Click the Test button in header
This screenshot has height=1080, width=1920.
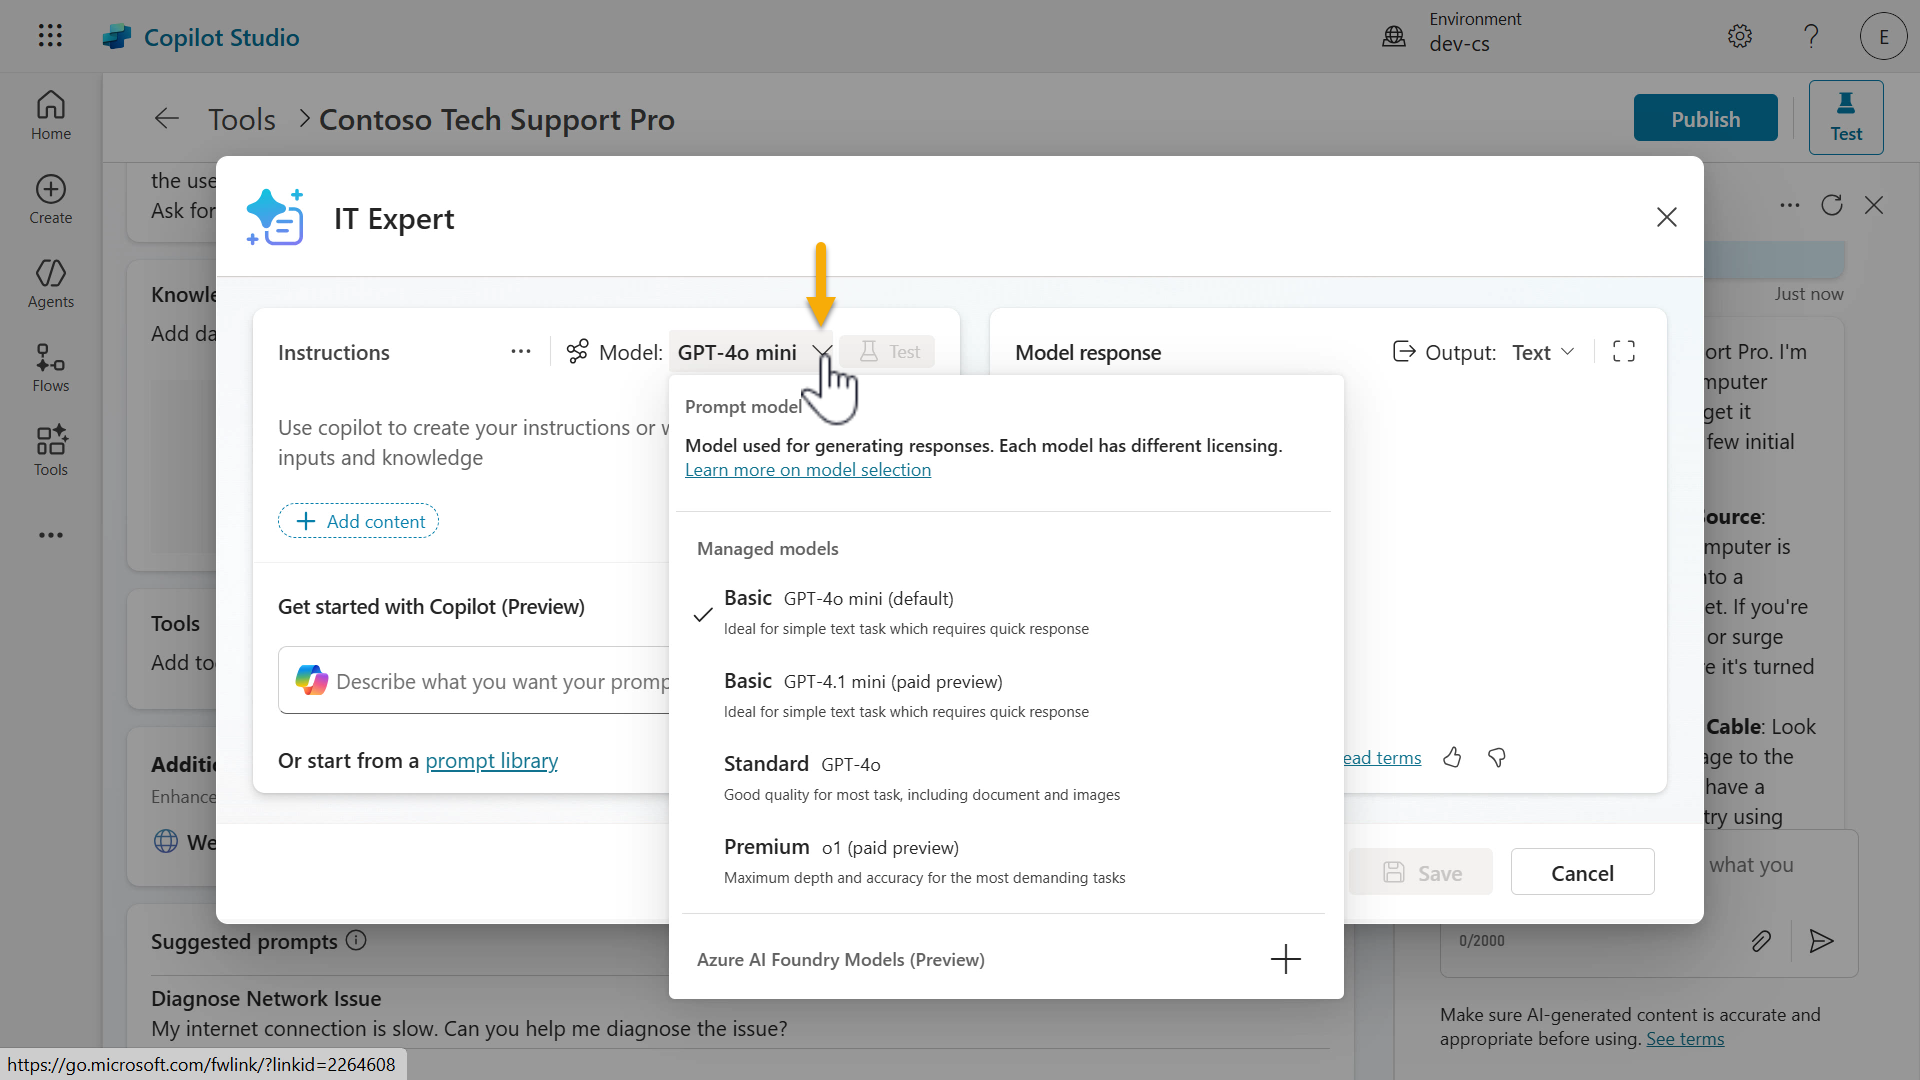click(x=1846, y=117)
